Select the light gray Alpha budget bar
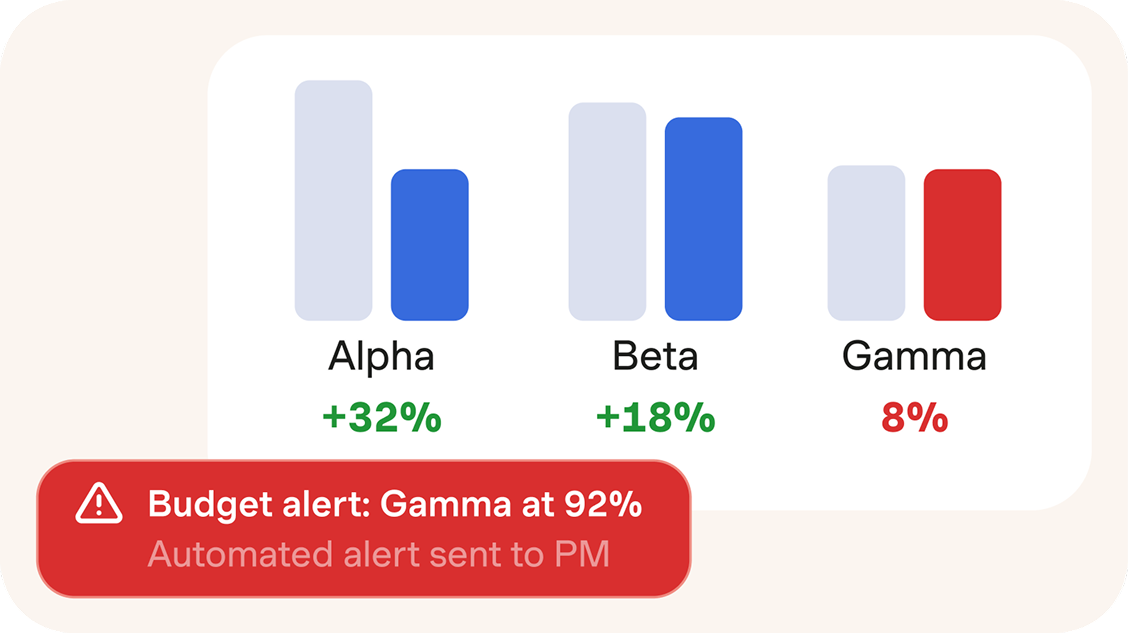 point(333,200)
